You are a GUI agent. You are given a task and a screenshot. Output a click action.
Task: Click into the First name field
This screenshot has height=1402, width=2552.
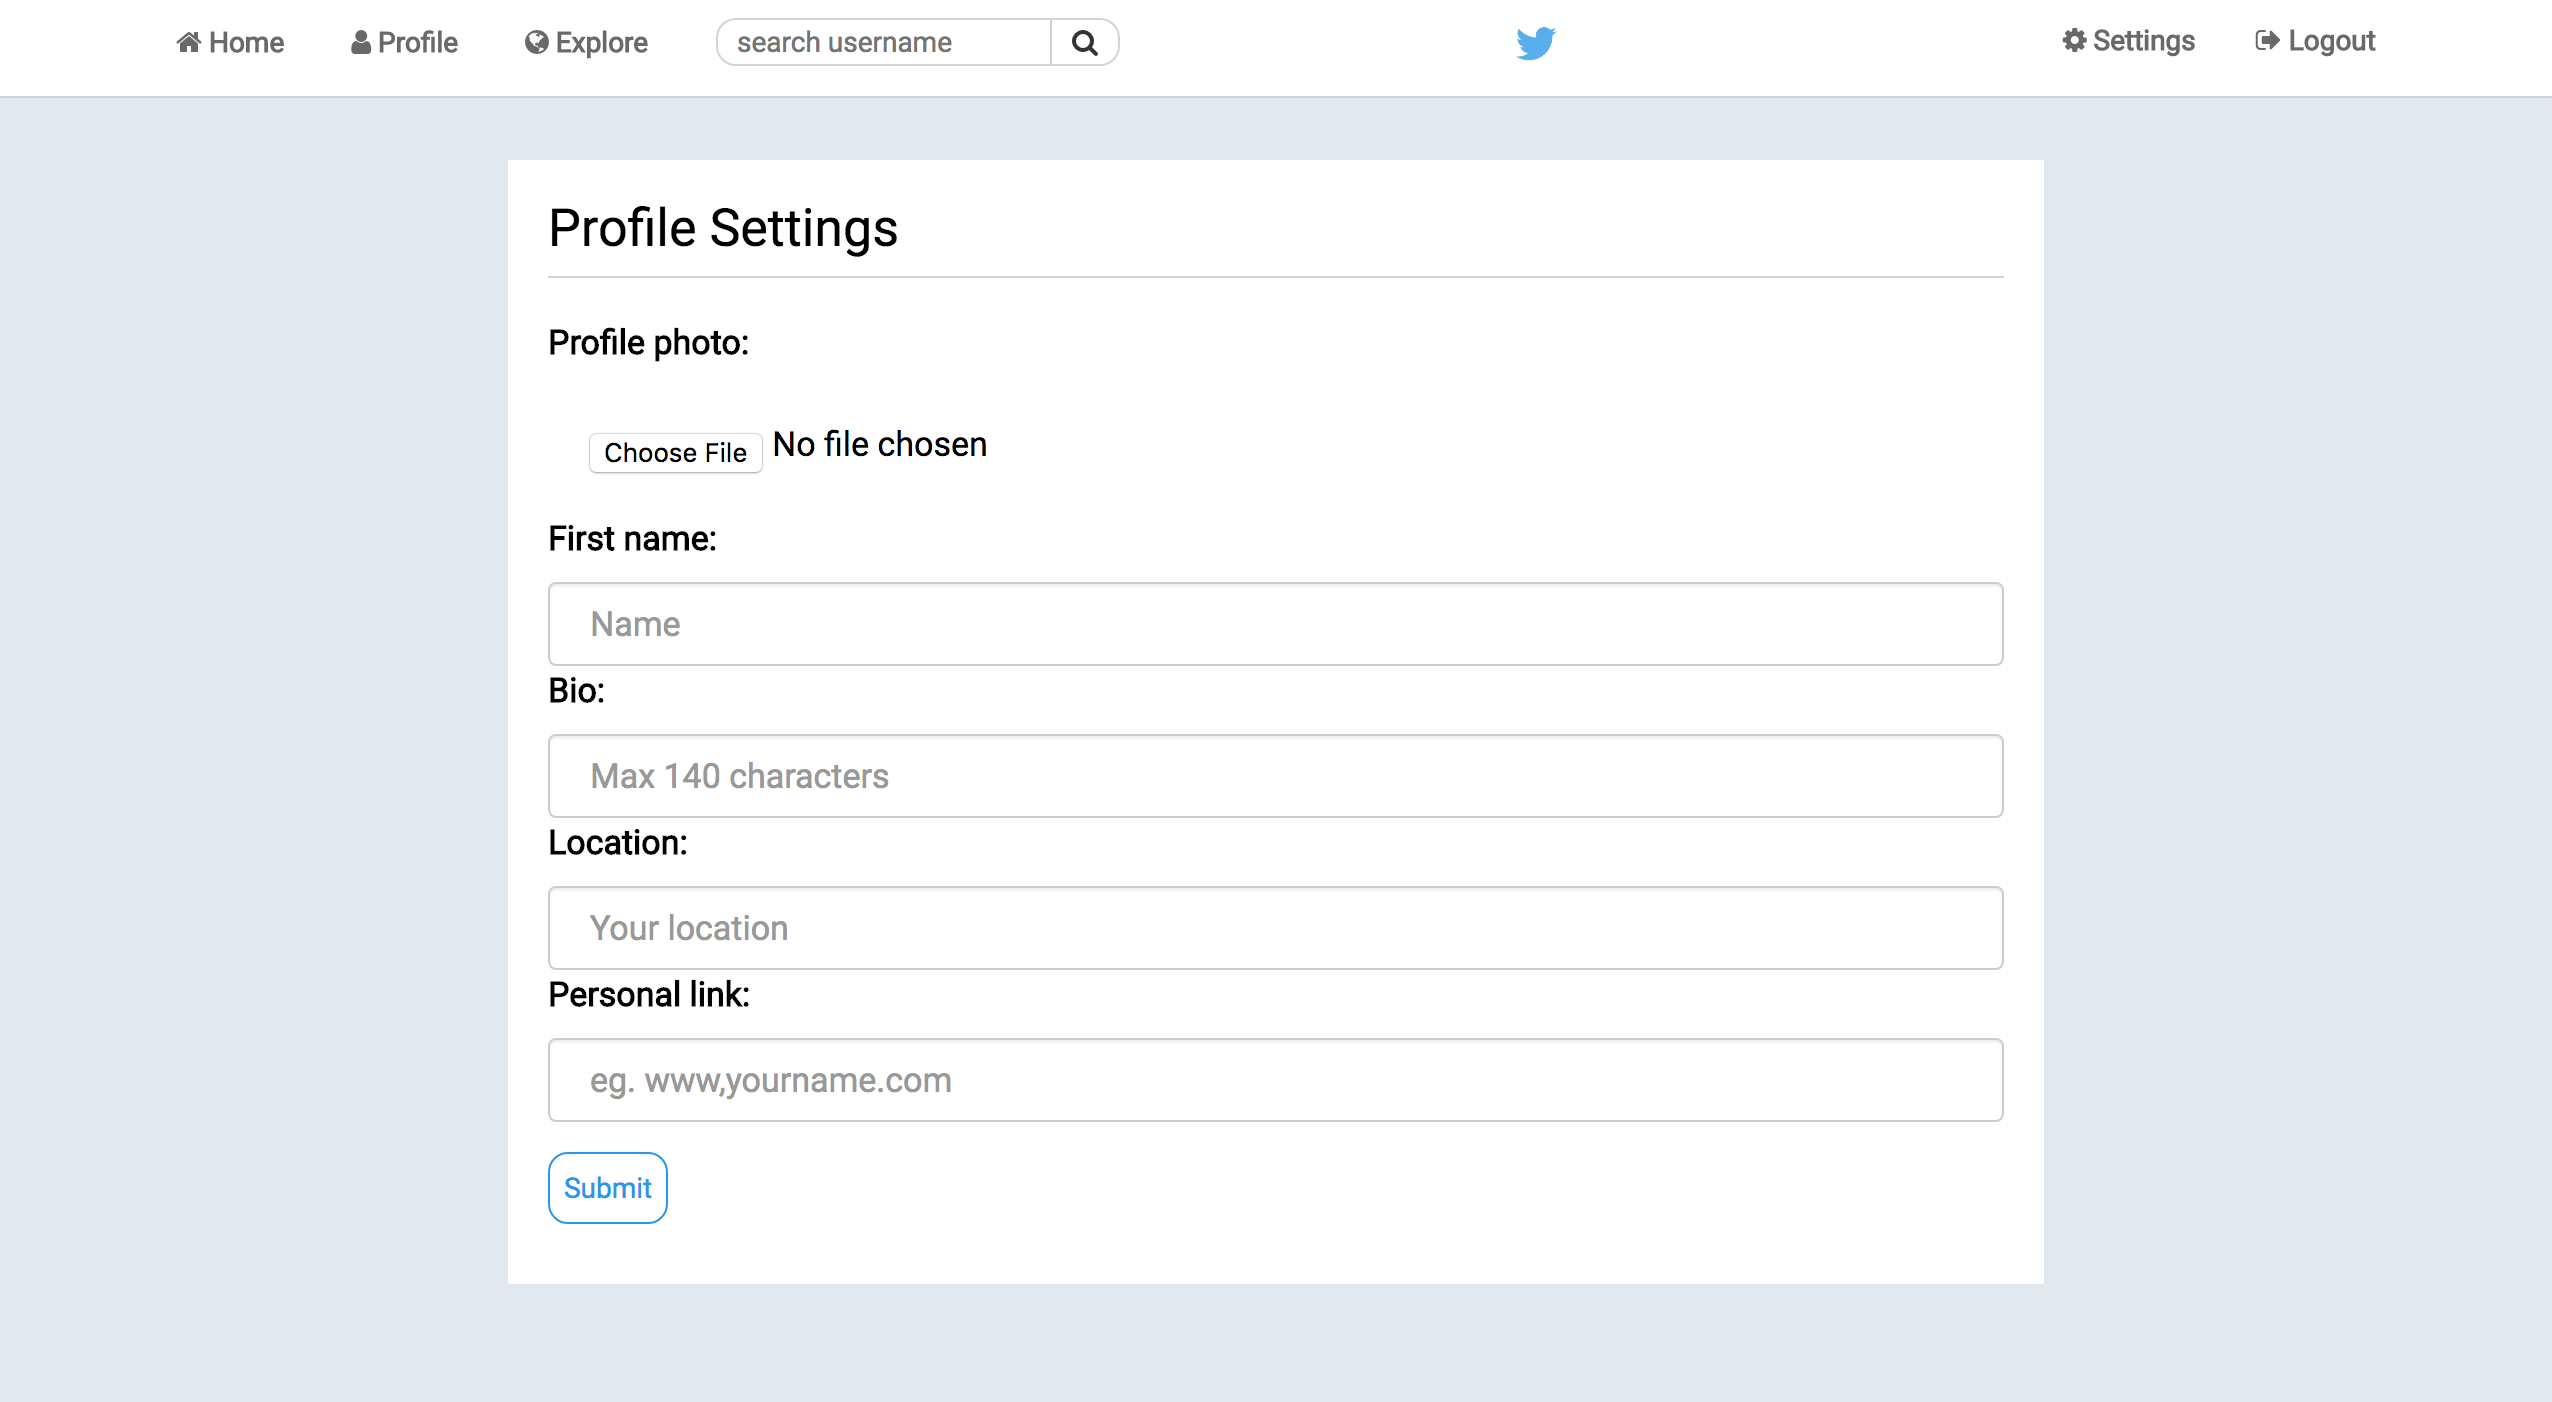coord(1275,624)
